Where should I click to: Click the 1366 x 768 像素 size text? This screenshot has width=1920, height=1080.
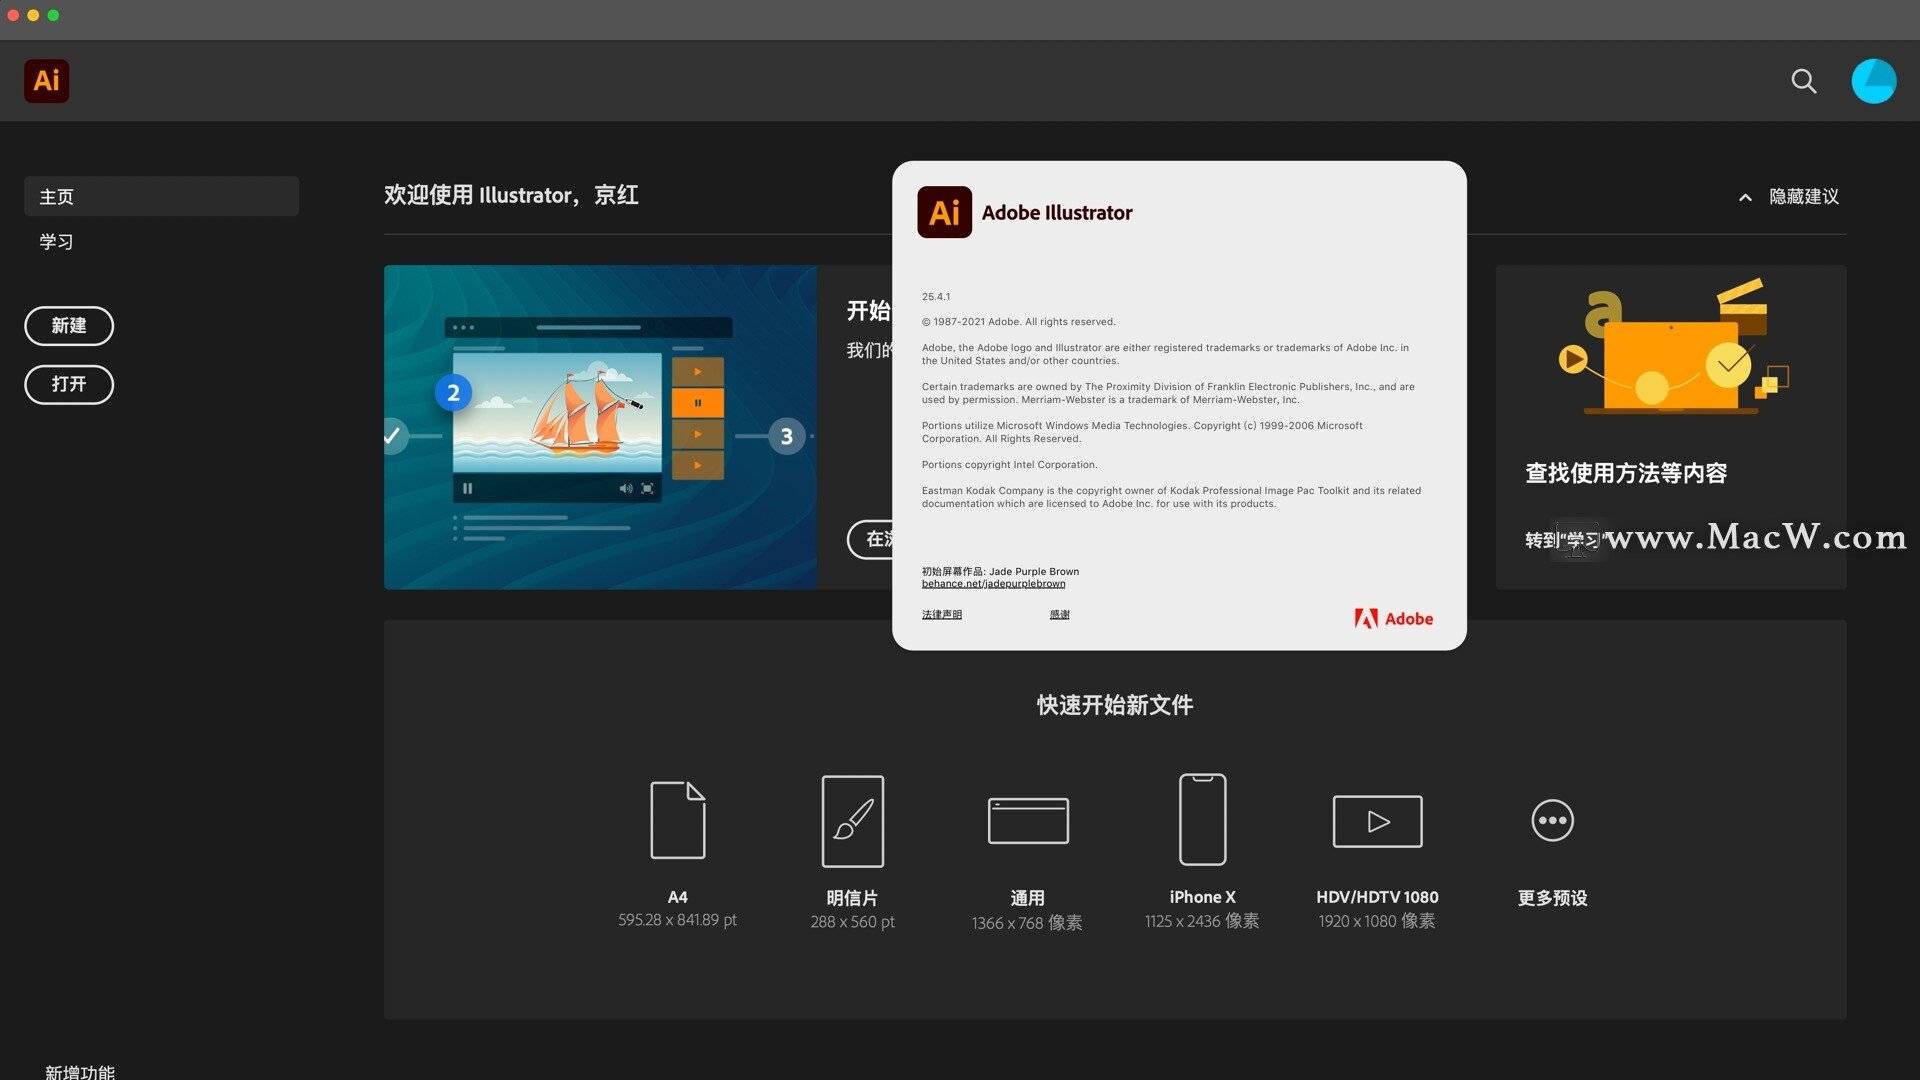pyautogui.click(x=1027, y=923)
